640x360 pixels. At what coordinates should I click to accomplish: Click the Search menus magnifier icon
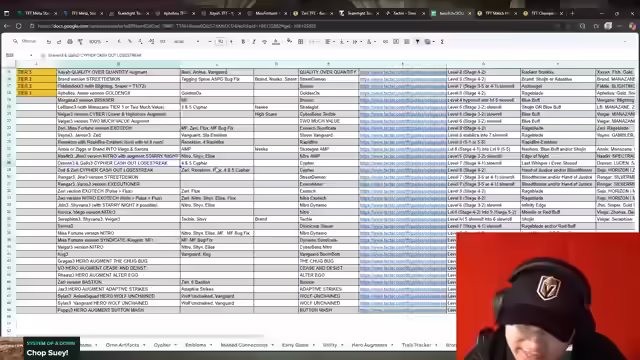15,41
